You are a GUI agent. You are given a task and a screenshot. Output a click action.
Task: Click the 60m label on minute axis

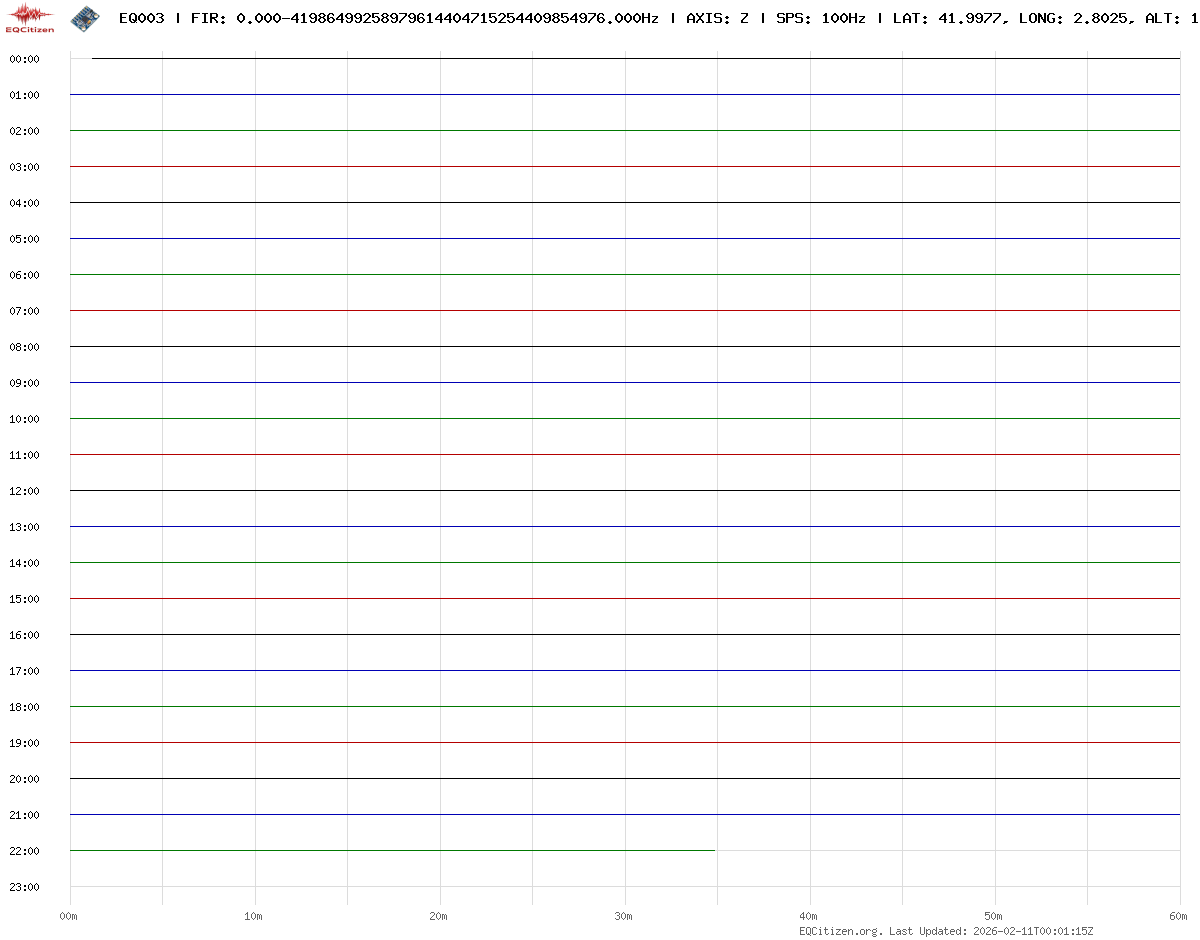pyautogui.click(x=1179, y=916)
